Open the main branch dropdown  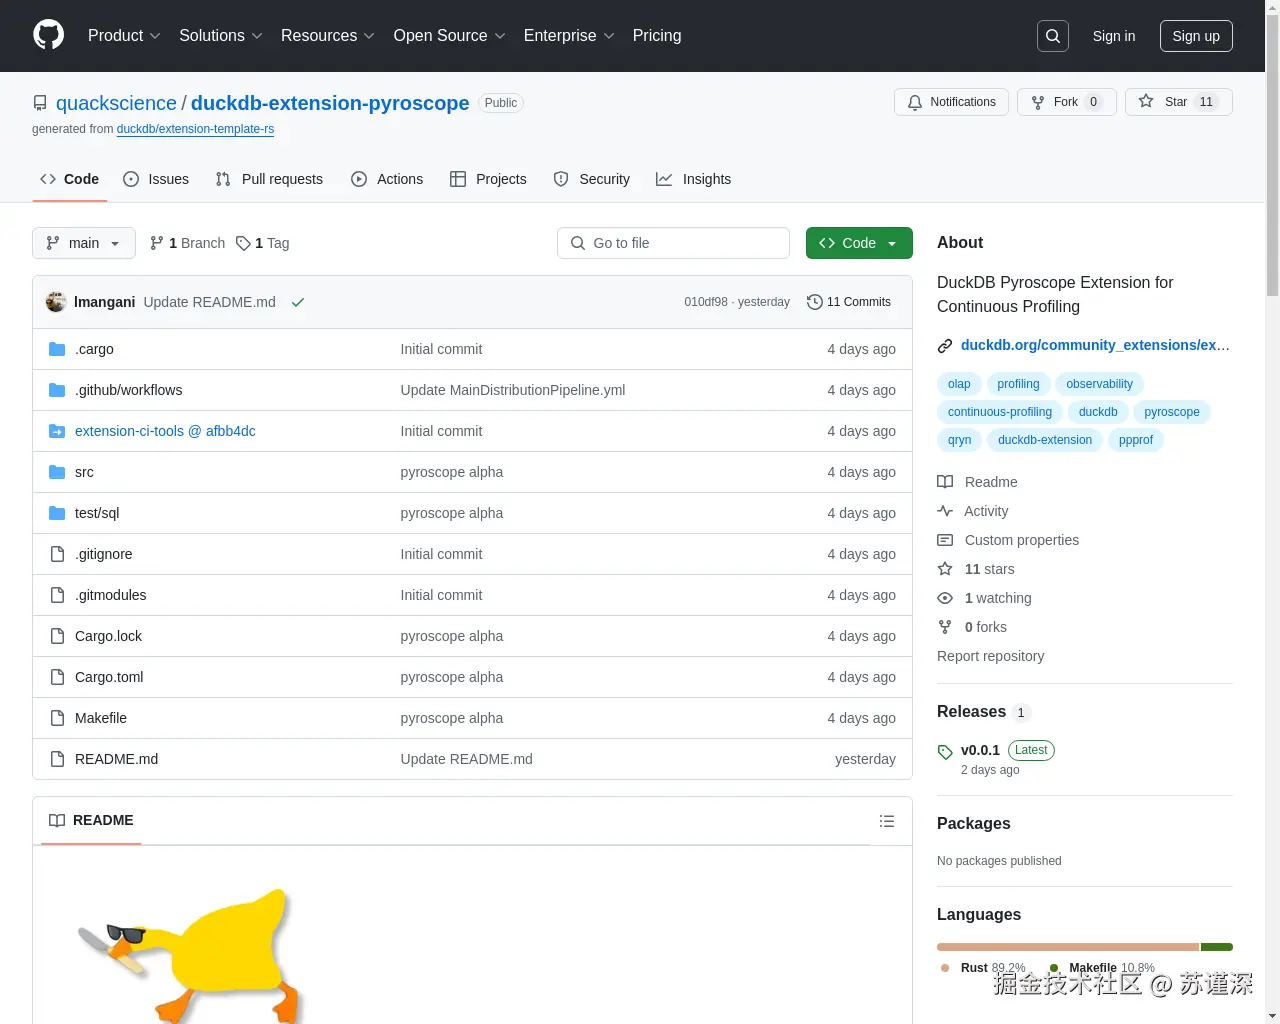click(x=83, y=243)
